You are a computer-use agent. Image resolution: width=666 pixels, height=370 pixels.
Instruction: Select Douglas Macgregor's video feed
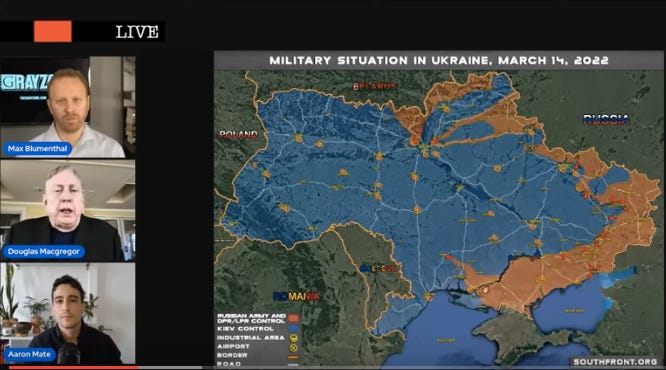68,210
